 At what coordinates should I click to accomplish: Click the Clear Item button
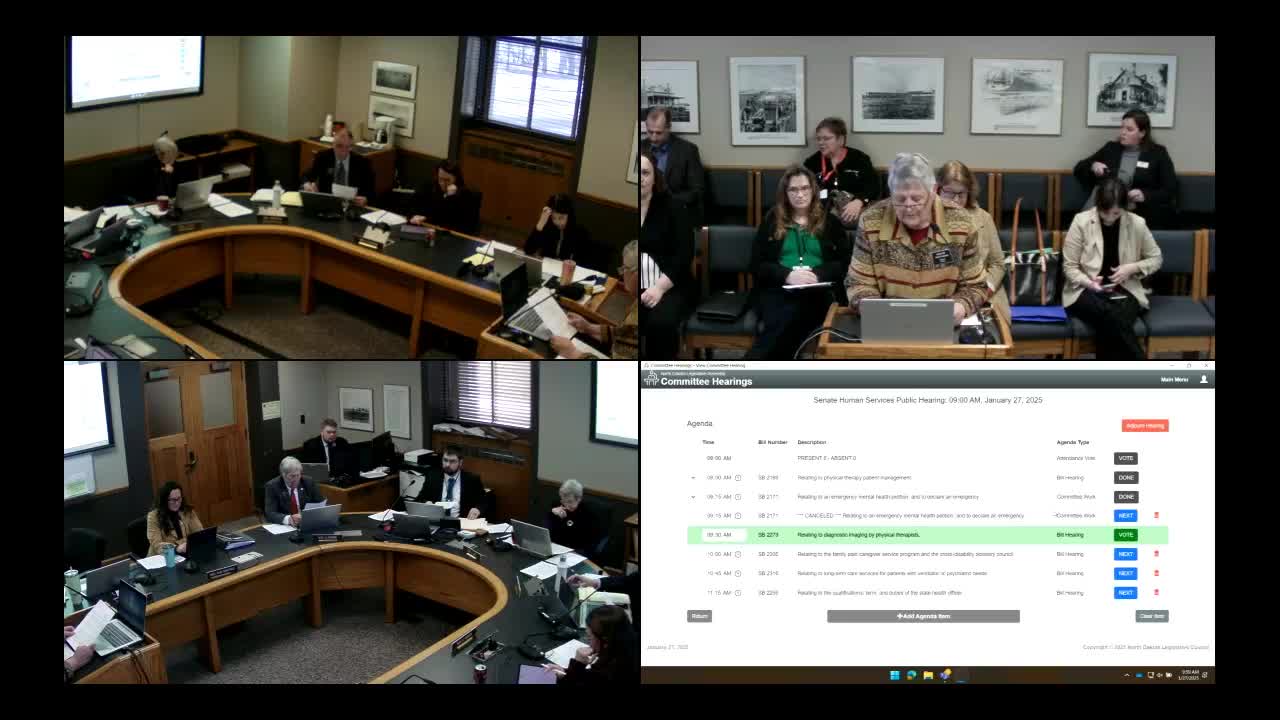click(1152, 616)
